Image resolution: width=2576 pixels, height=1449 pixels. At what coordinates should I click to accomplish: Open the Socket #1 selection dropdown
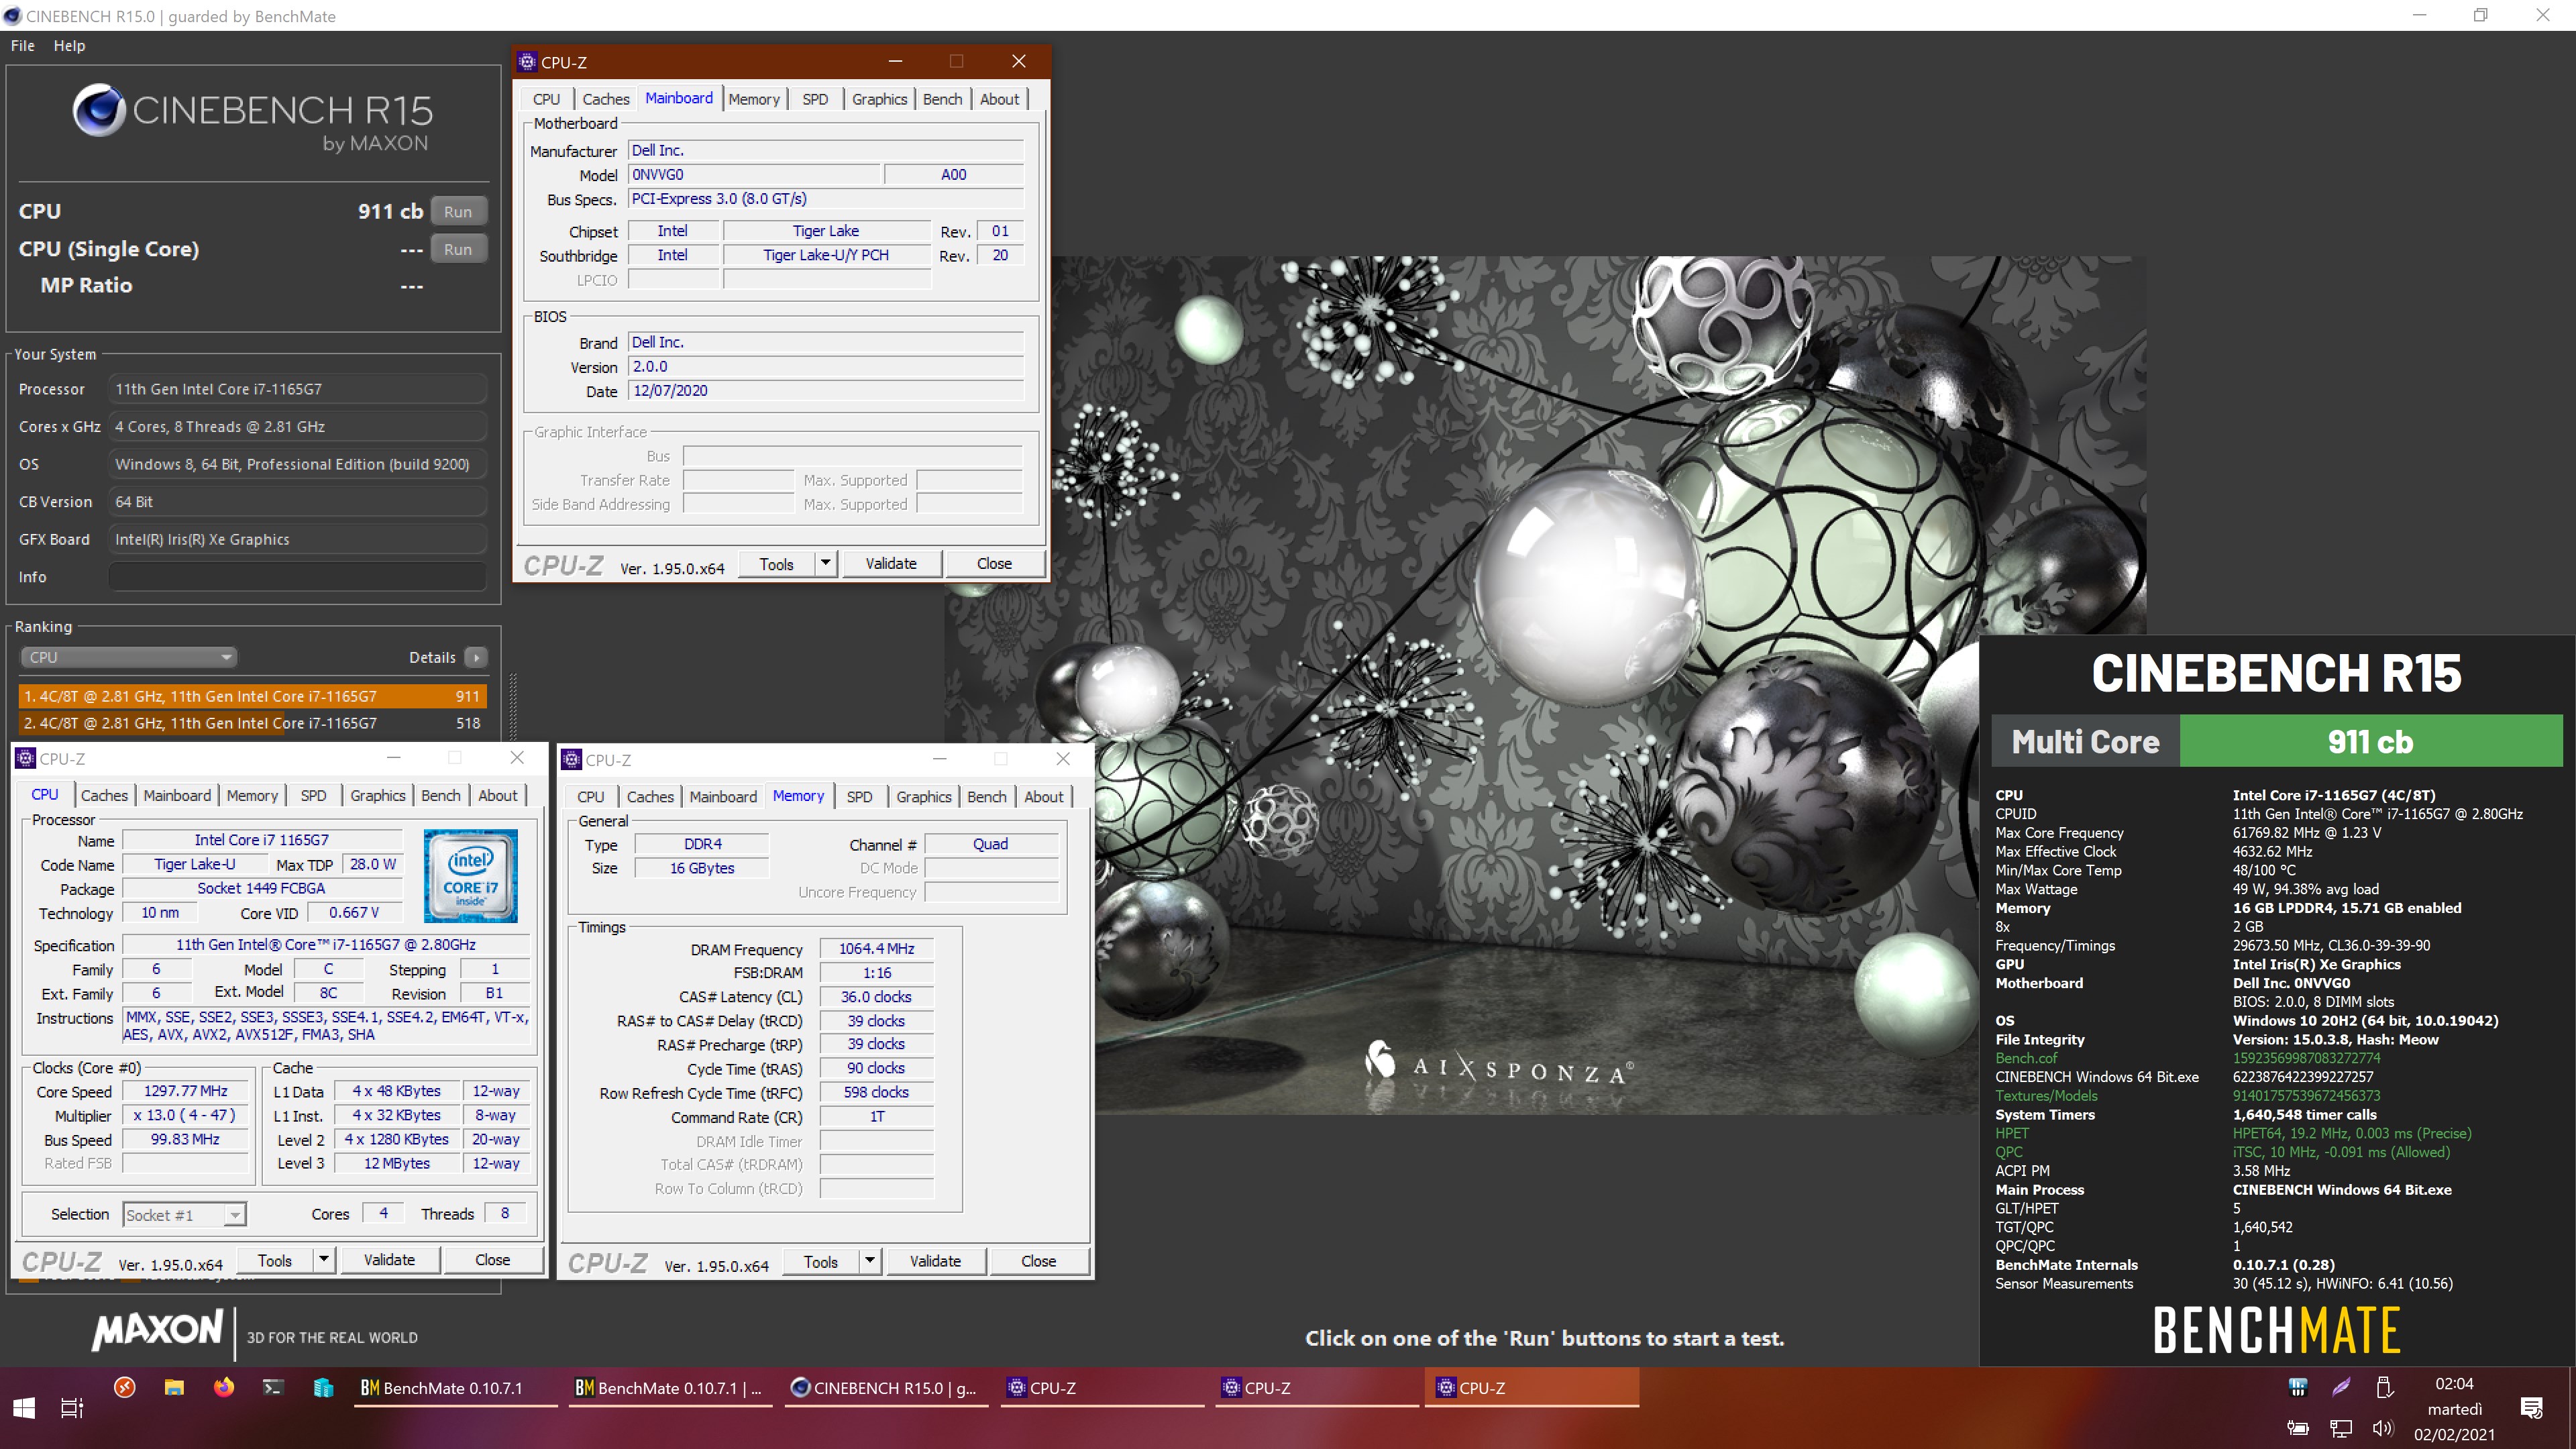(x=184, y=1215)
